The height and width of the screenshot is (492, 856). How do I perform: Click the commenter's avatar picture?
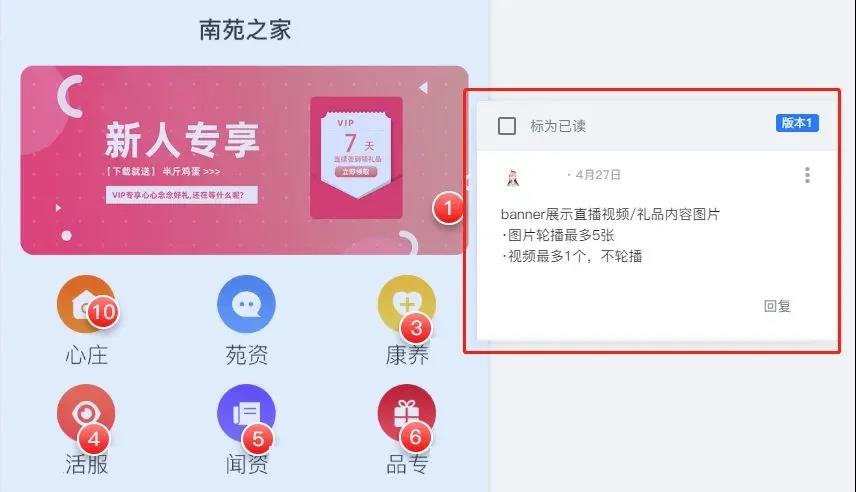tap(513, 177)
